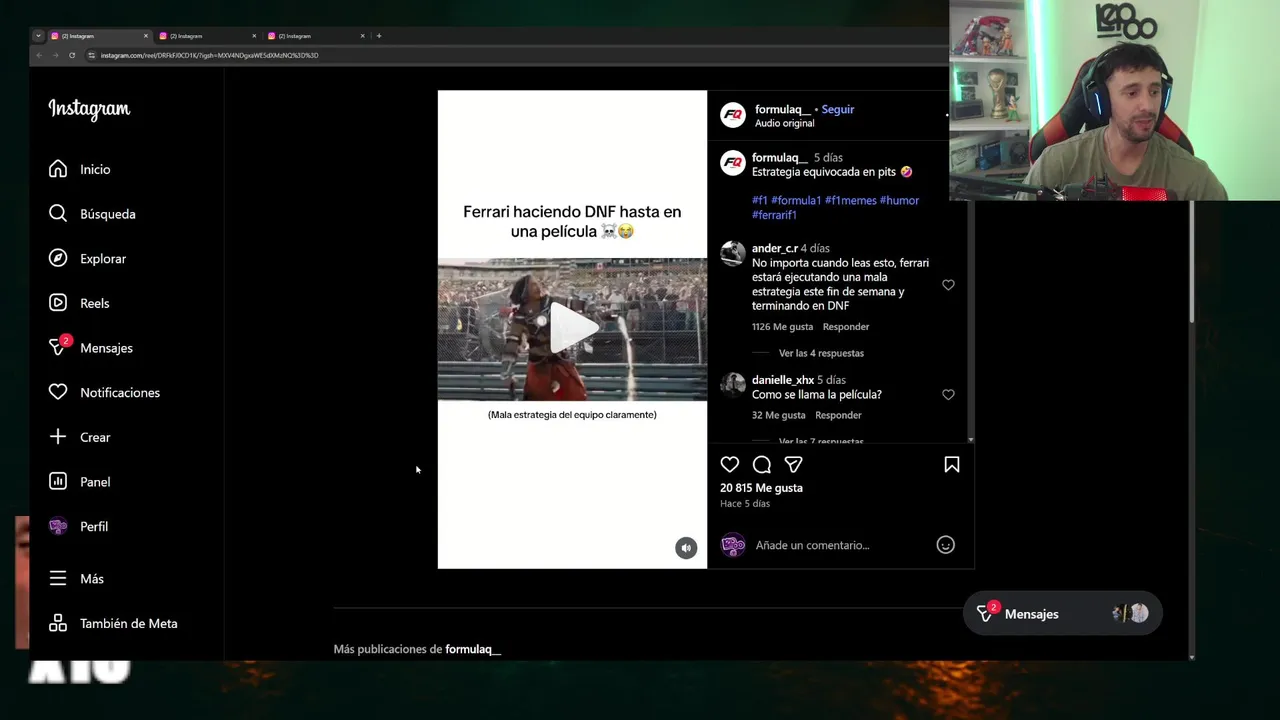Click danielle_xhx username in comment

(x=783, y=380)
